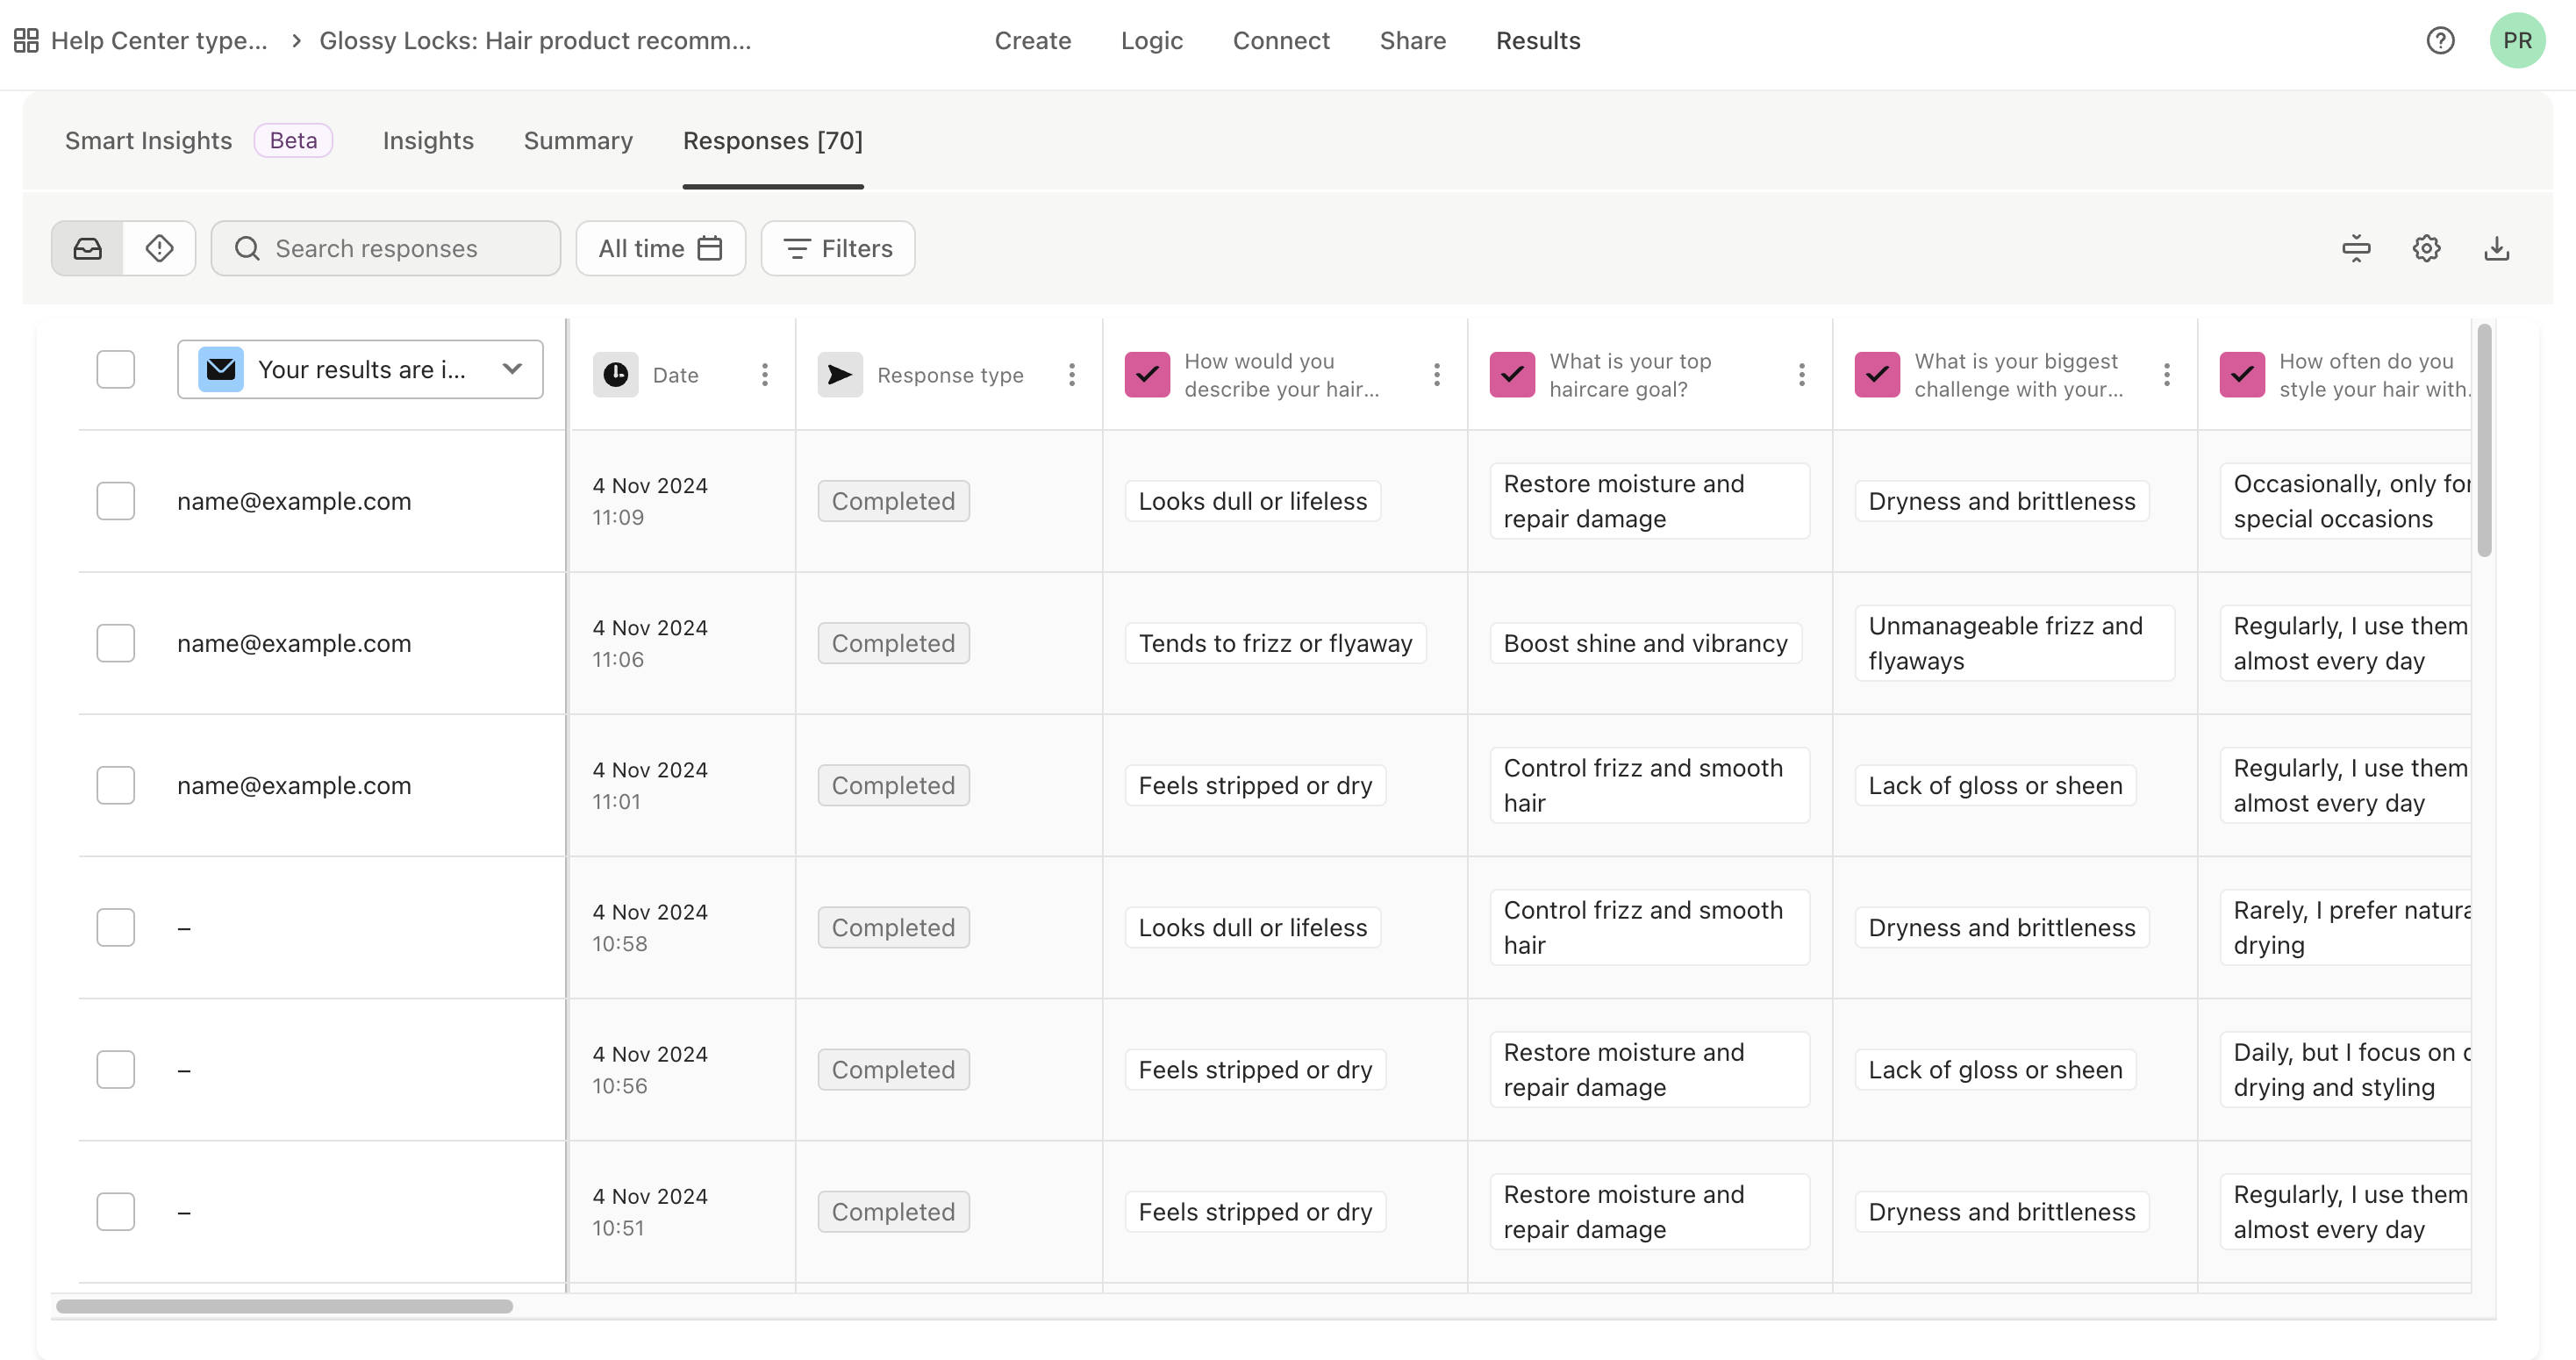Click pink checkmark icon for top haircare goal
This screenshot has height=1360, width=2576.
[x=1512, y=374]
